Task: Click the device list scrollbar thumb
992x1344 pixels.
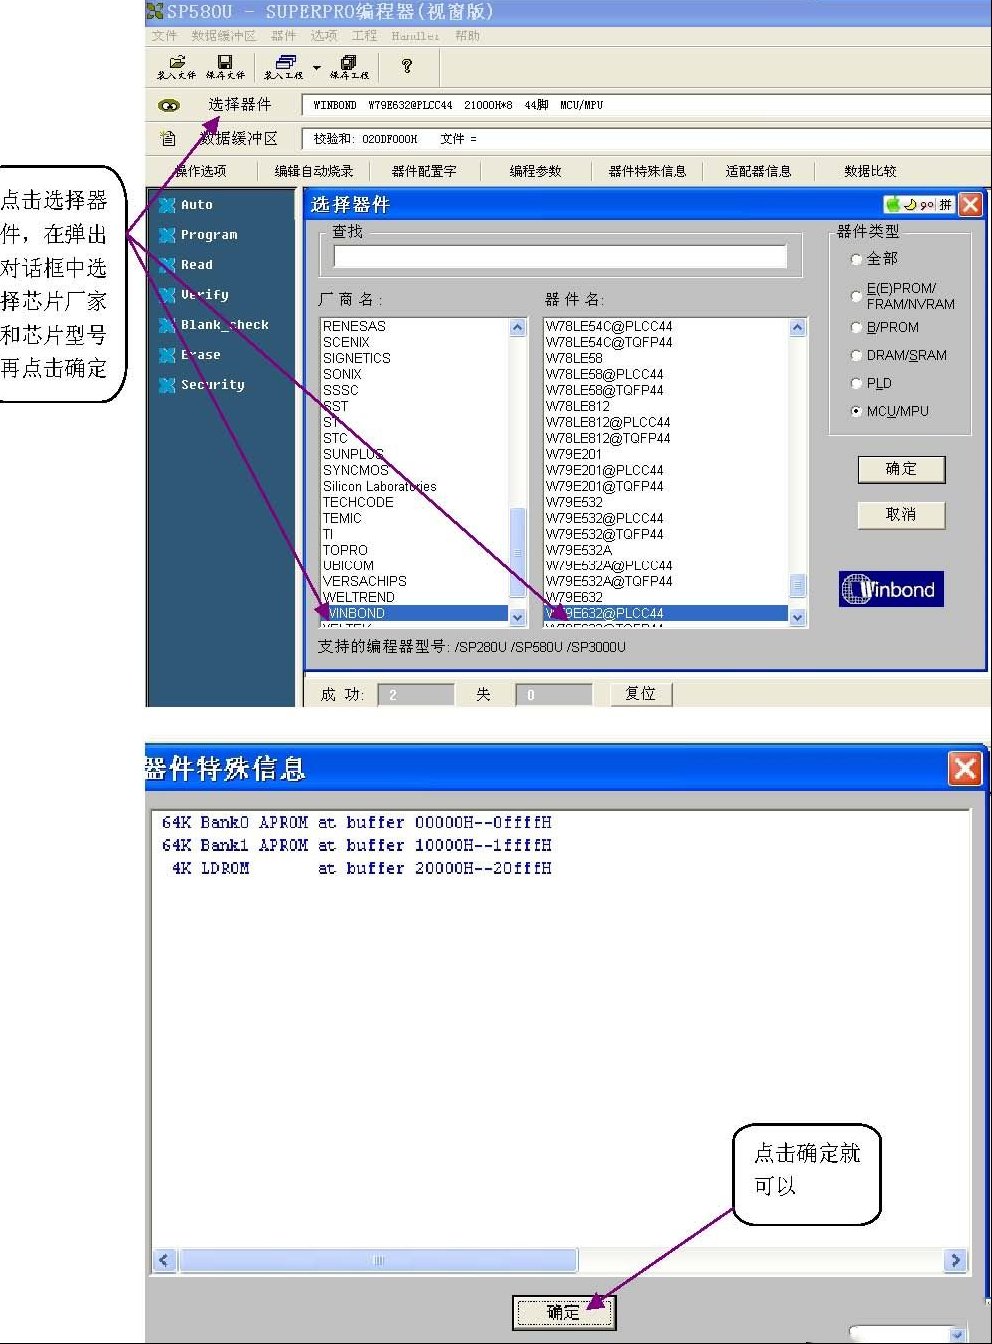Action: 797,585
